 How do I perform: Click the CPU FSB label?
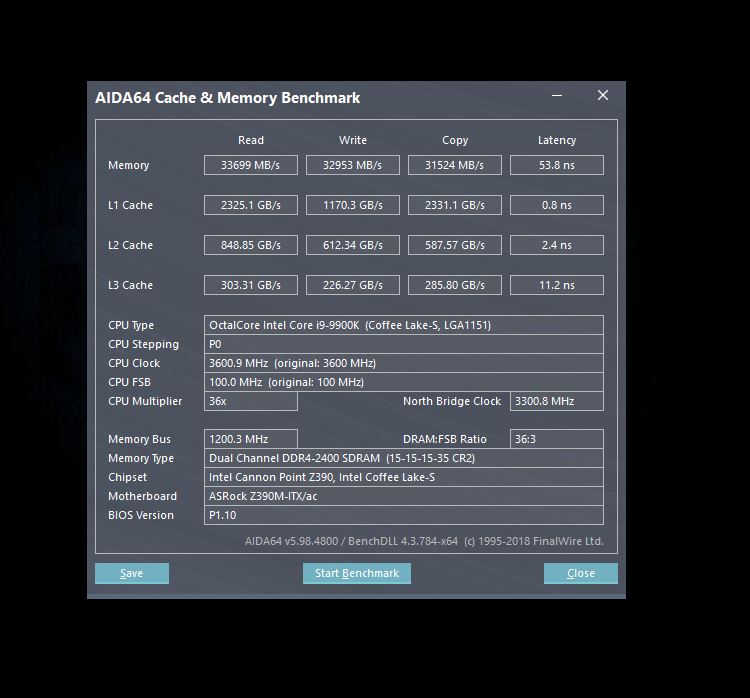pos(129,382)
